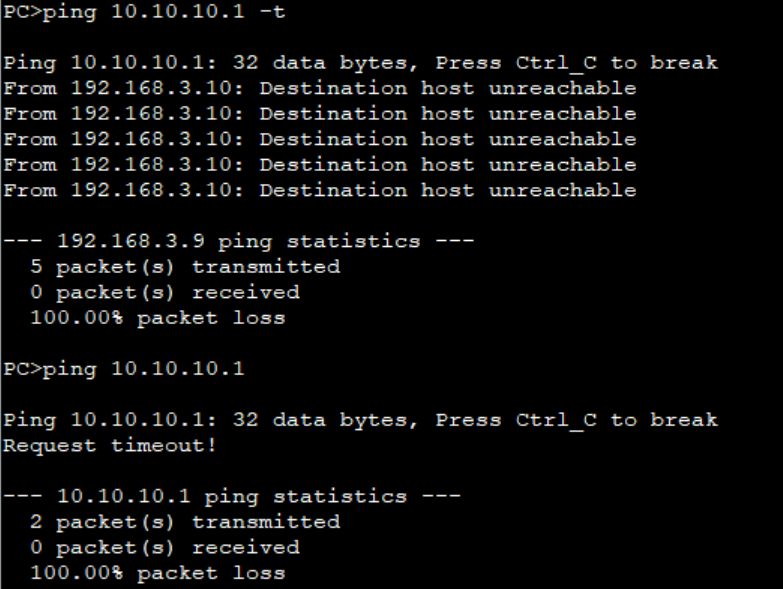
Task: Click the "-t" flag in the first command
Action: point(273,11)
